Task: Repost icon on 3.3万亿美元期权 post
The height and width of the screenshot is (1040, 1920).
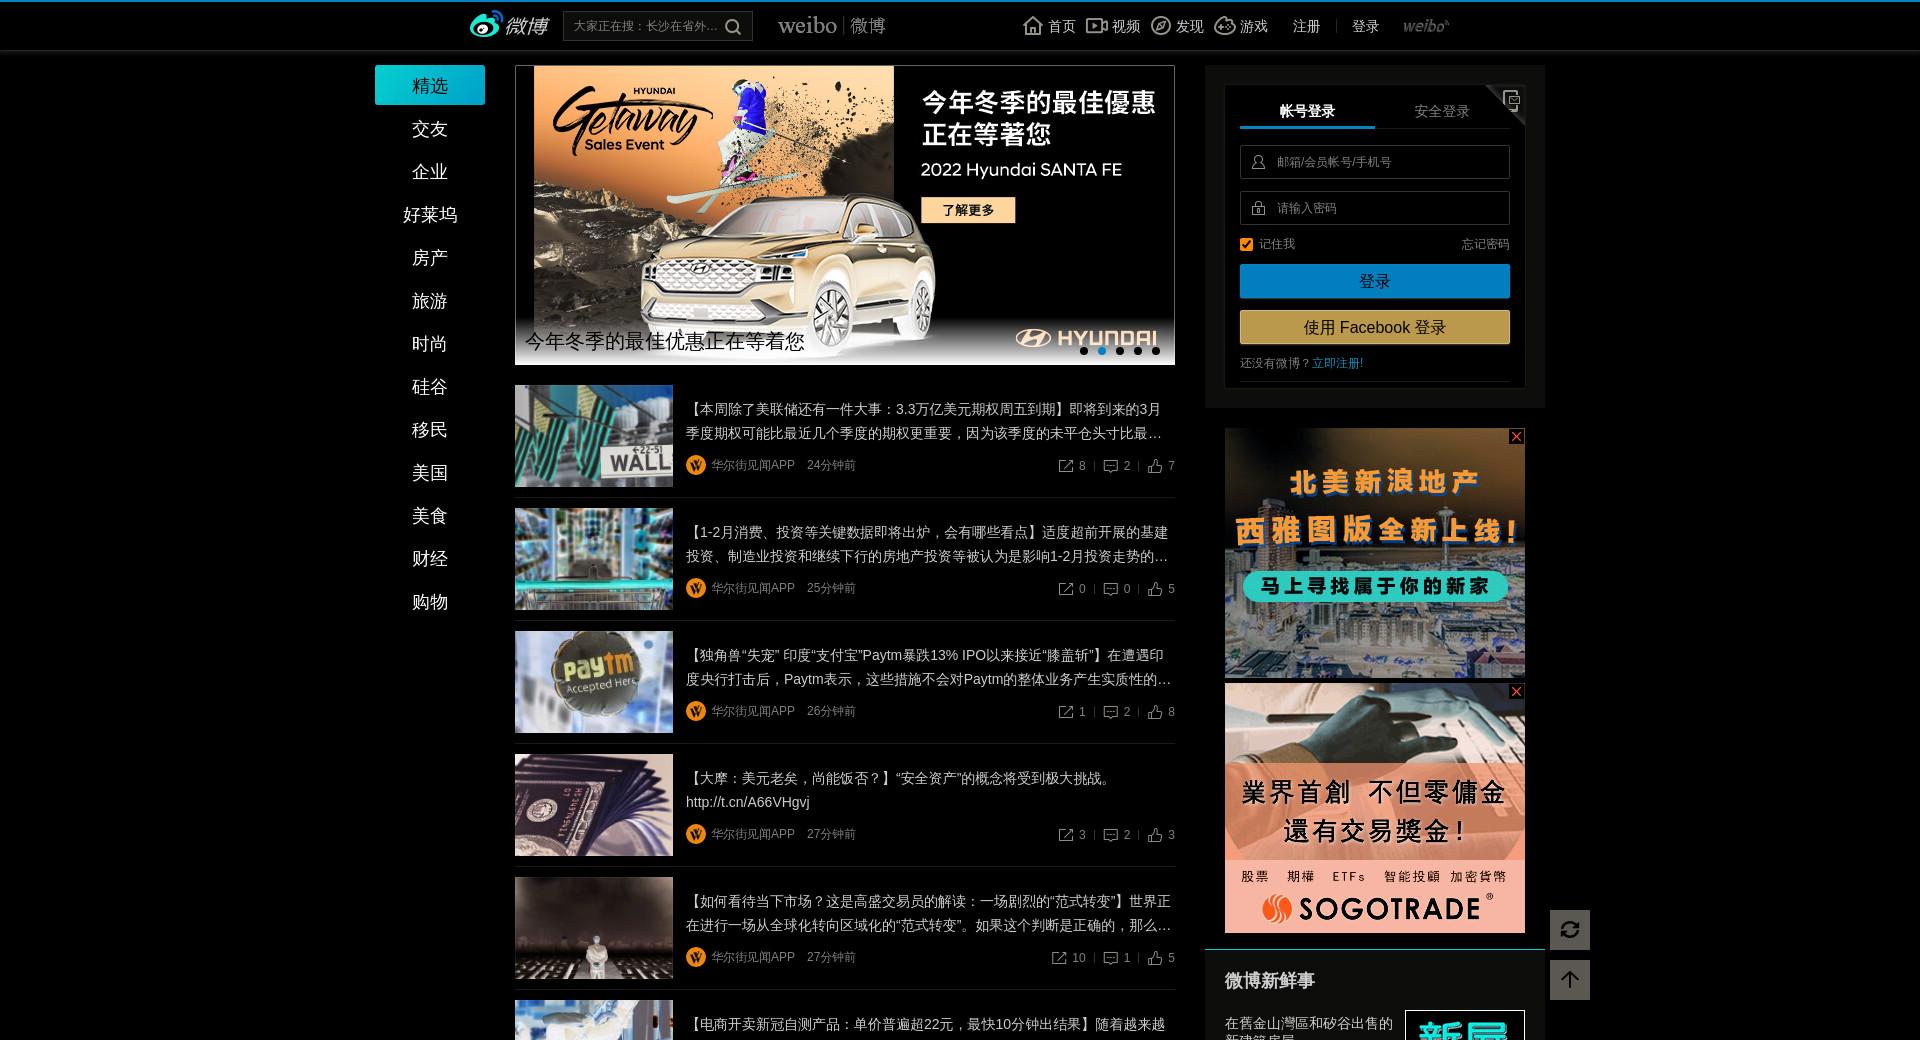Action: pos(1066,466)
